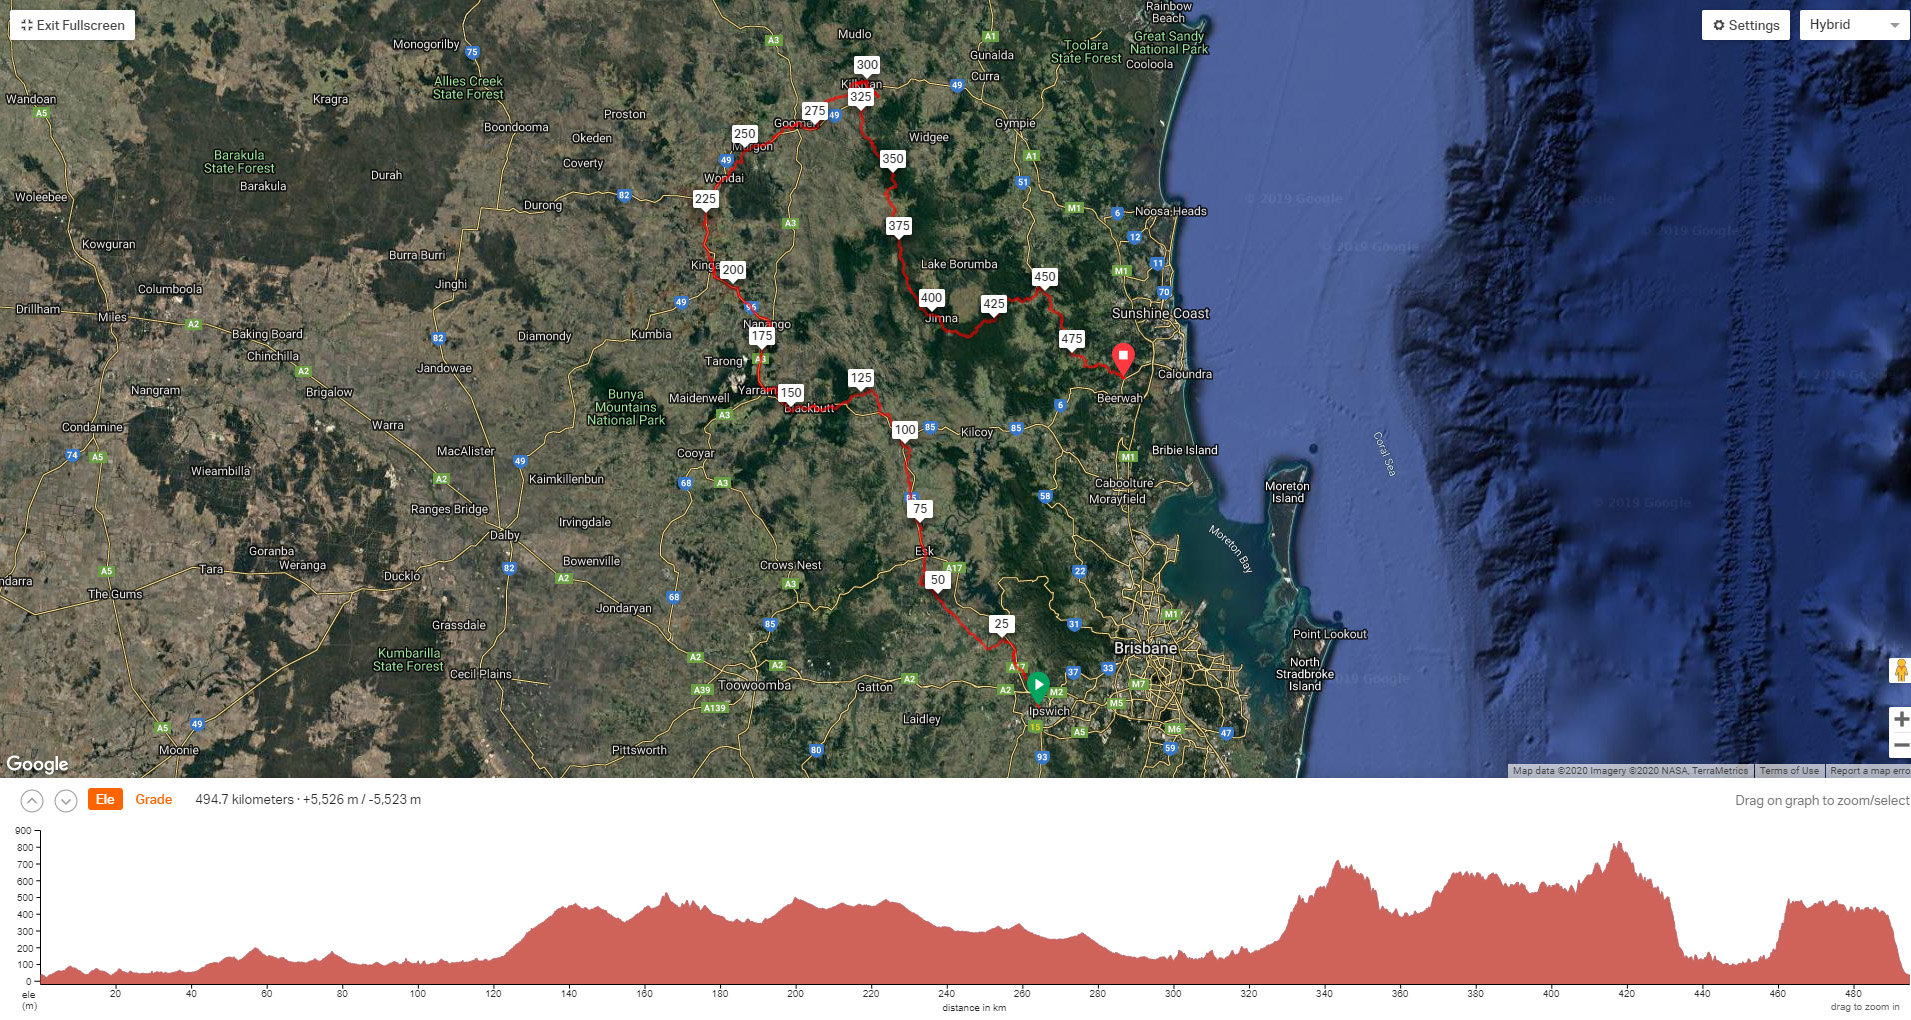This screenshot has height=1020, width=1911.
Task: Click the map zoom out minus button
Action: 1900,745
